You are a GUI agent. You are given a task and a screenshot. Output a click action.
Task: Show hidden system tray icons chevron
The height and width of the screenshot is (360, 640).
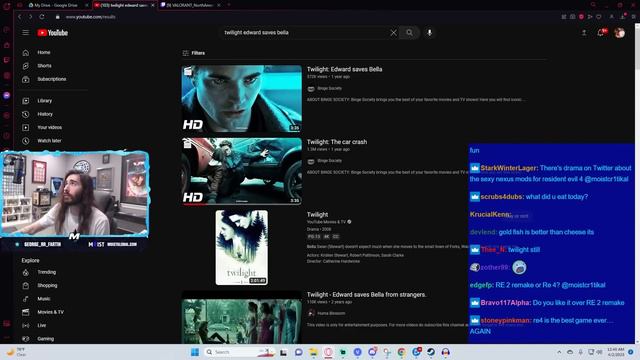(x=559, y=352)
